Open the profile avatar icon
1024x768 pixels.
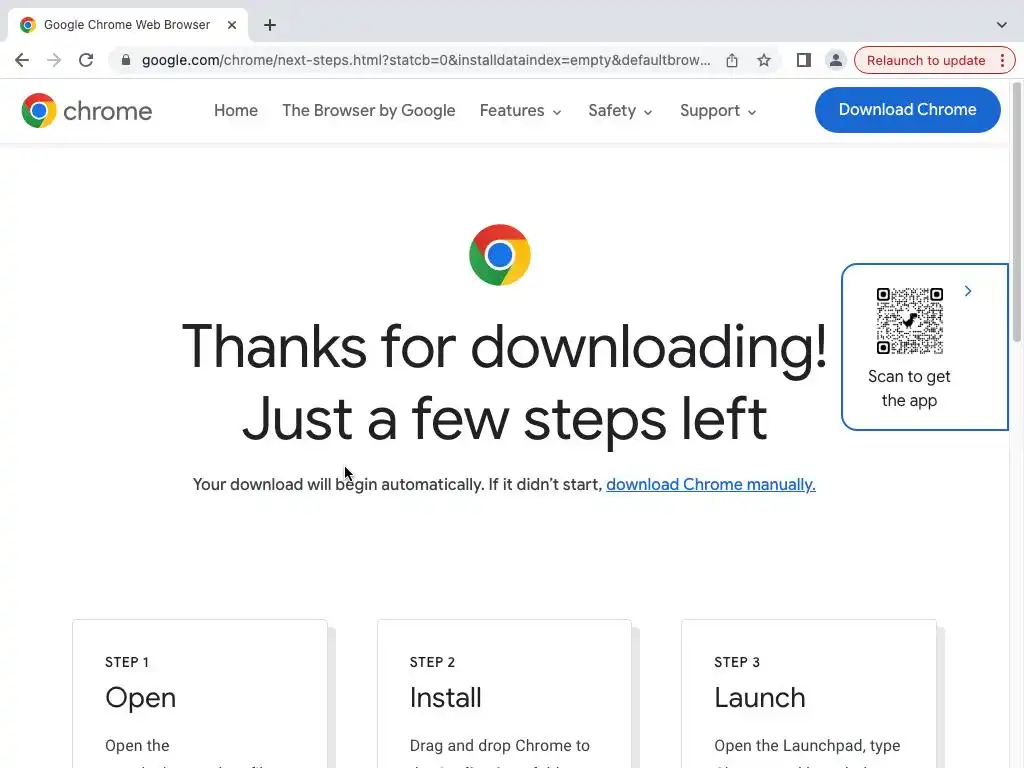click(x=835, y=60)
